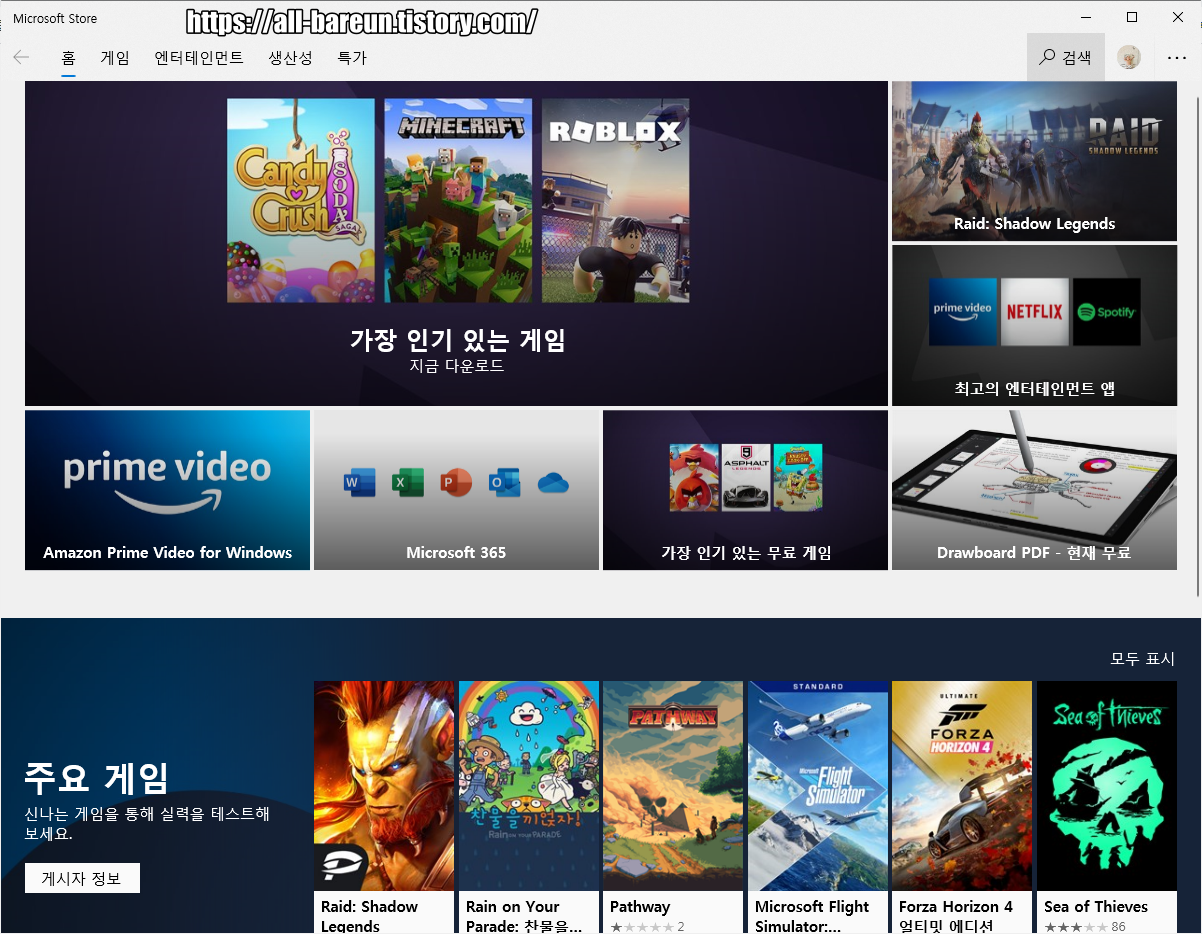Screen dimensions: 1202x934
Task: Click the vertical scrollbar on the right
Action: pos(1198,345)
